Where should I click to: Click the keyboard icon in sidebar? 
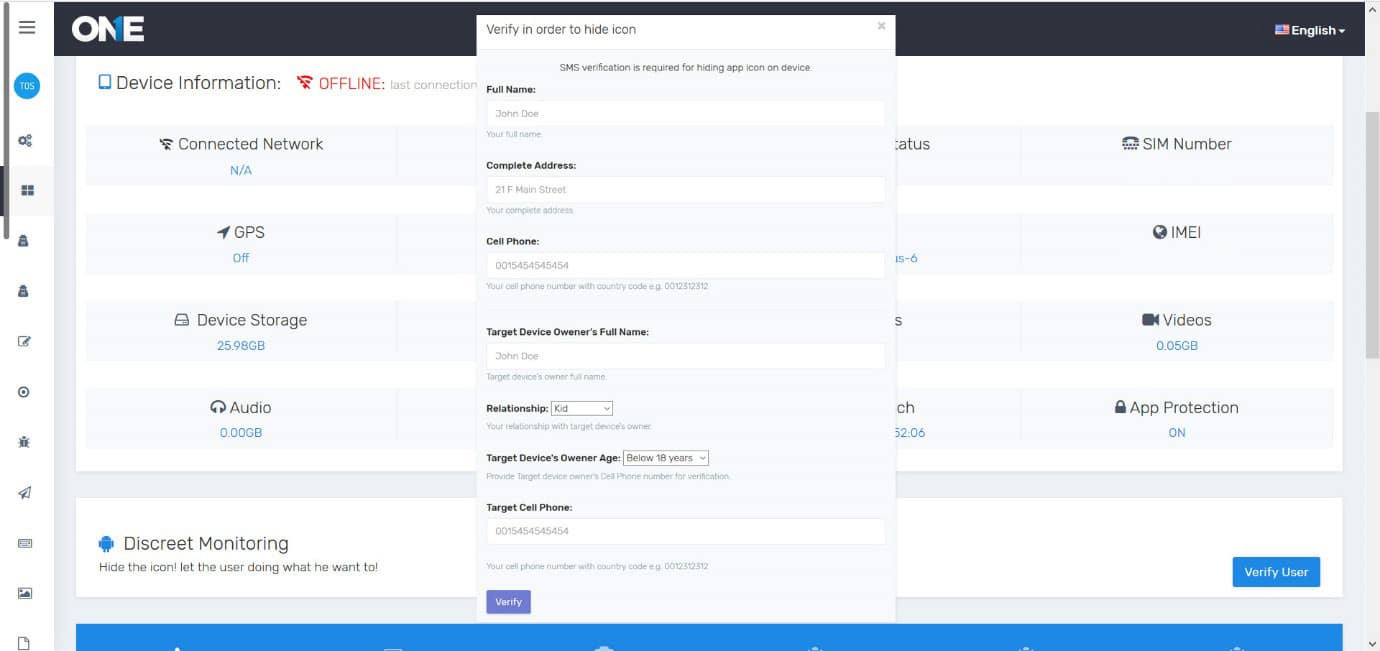tap(25, 543)
